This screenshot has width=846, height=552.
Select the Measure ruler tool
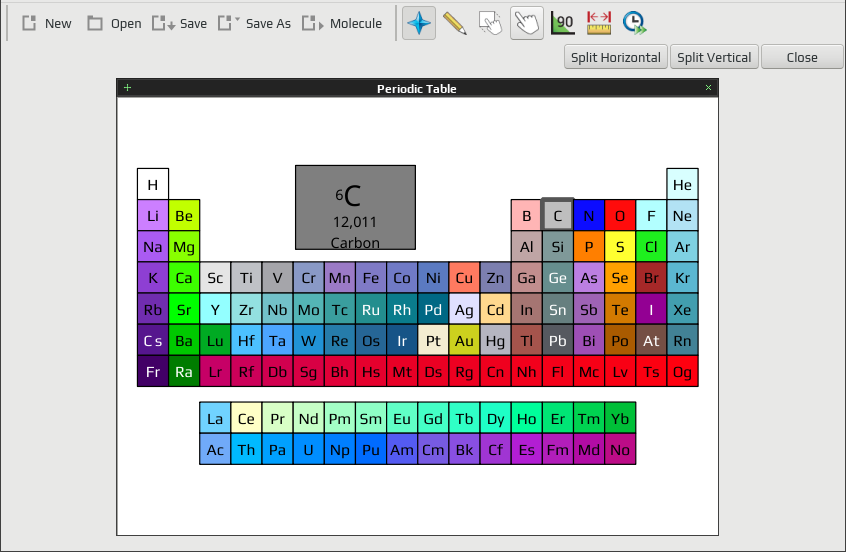click(x=598, y=23)
